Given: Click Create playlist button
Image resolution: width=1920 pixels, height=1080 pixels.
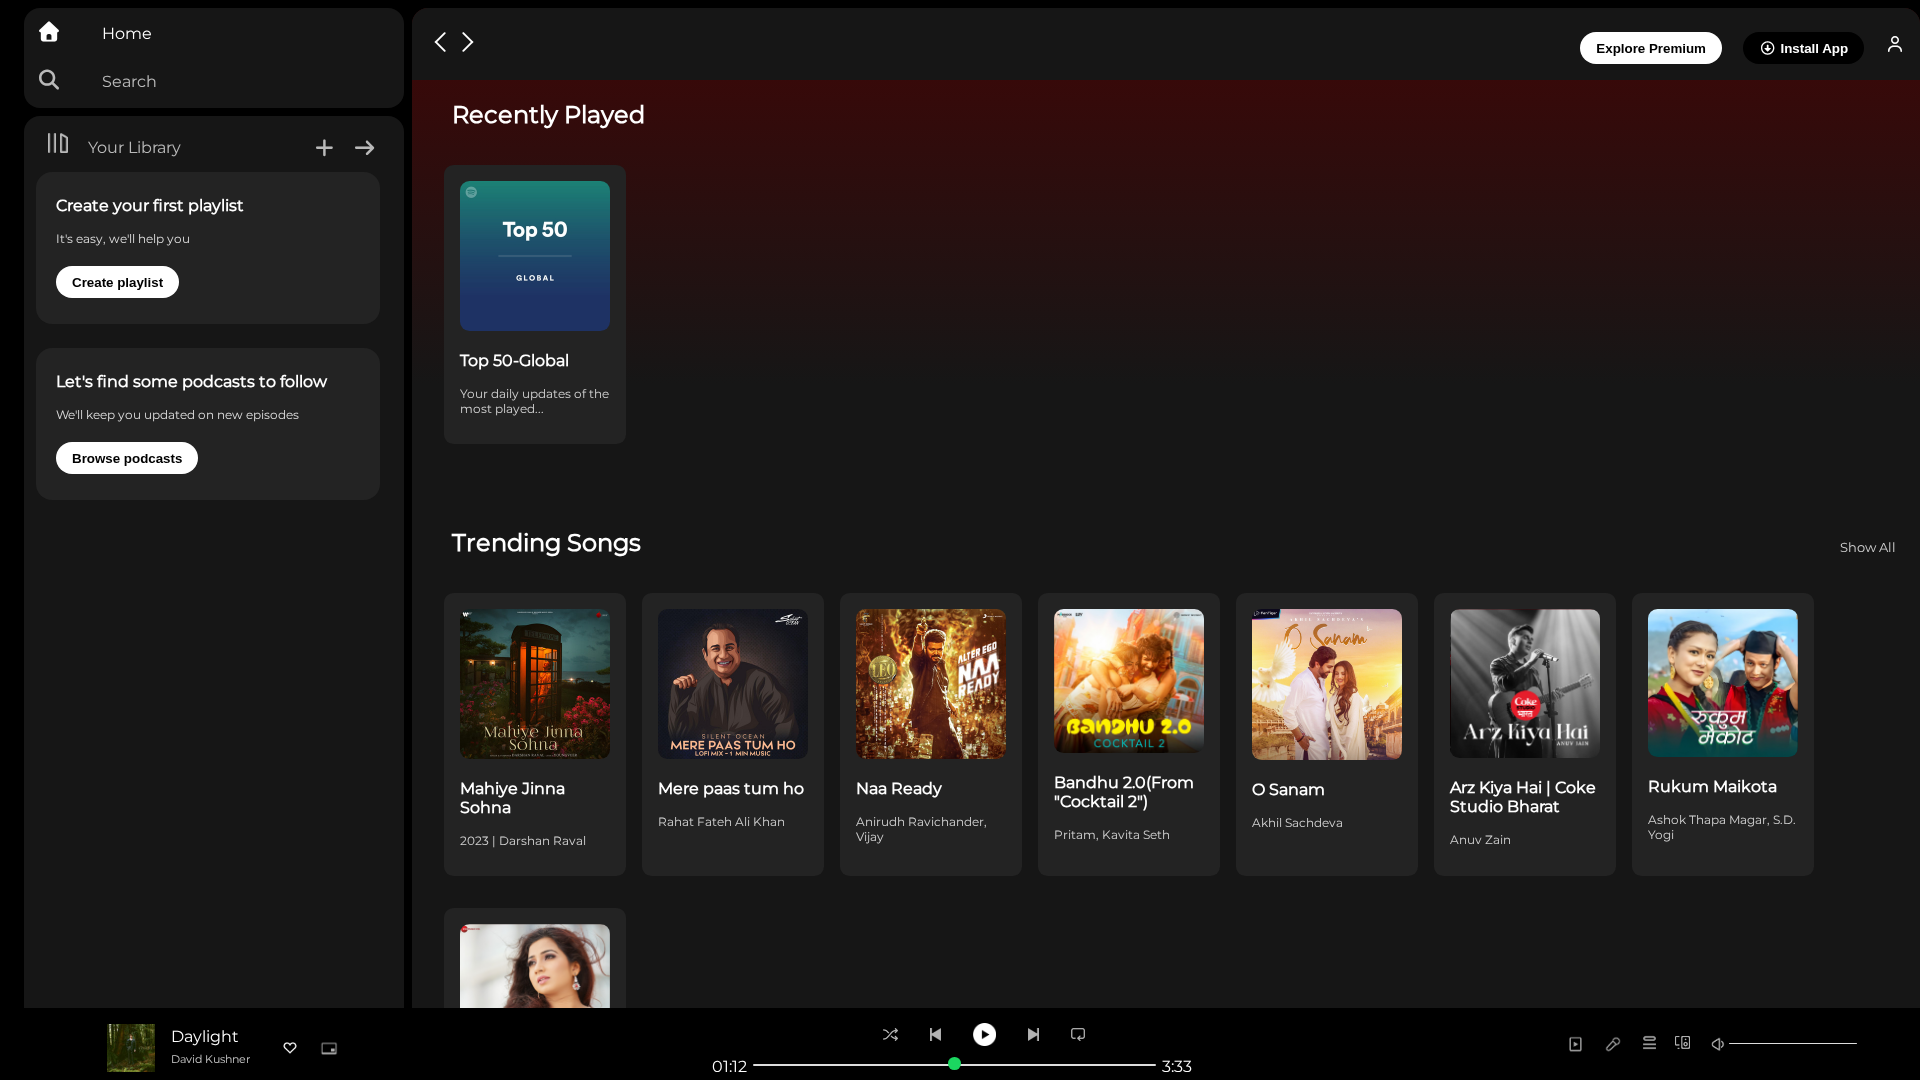Looking at the screenshot, I should (117, 282).
